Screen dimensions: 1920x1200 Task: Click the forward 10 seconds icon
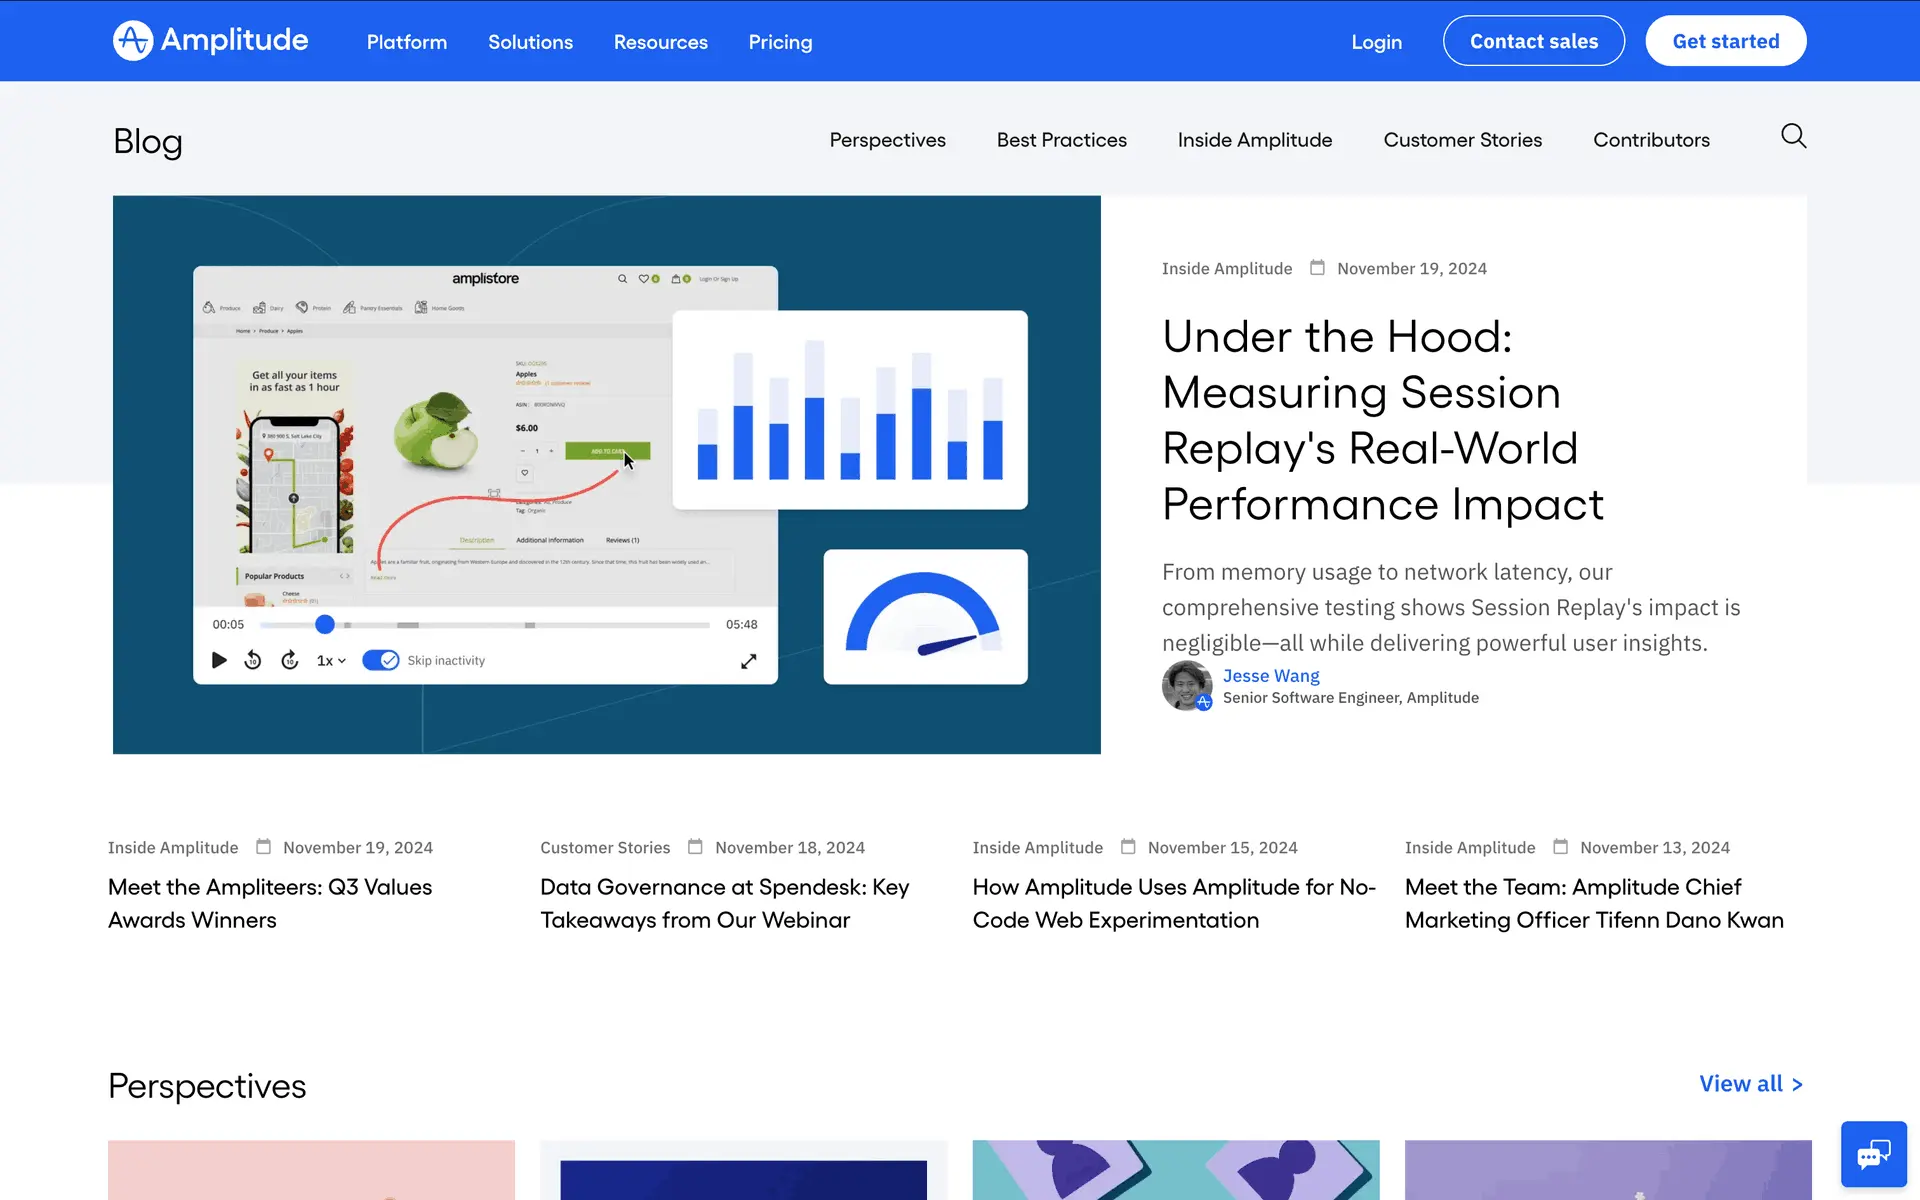(290, 660)
